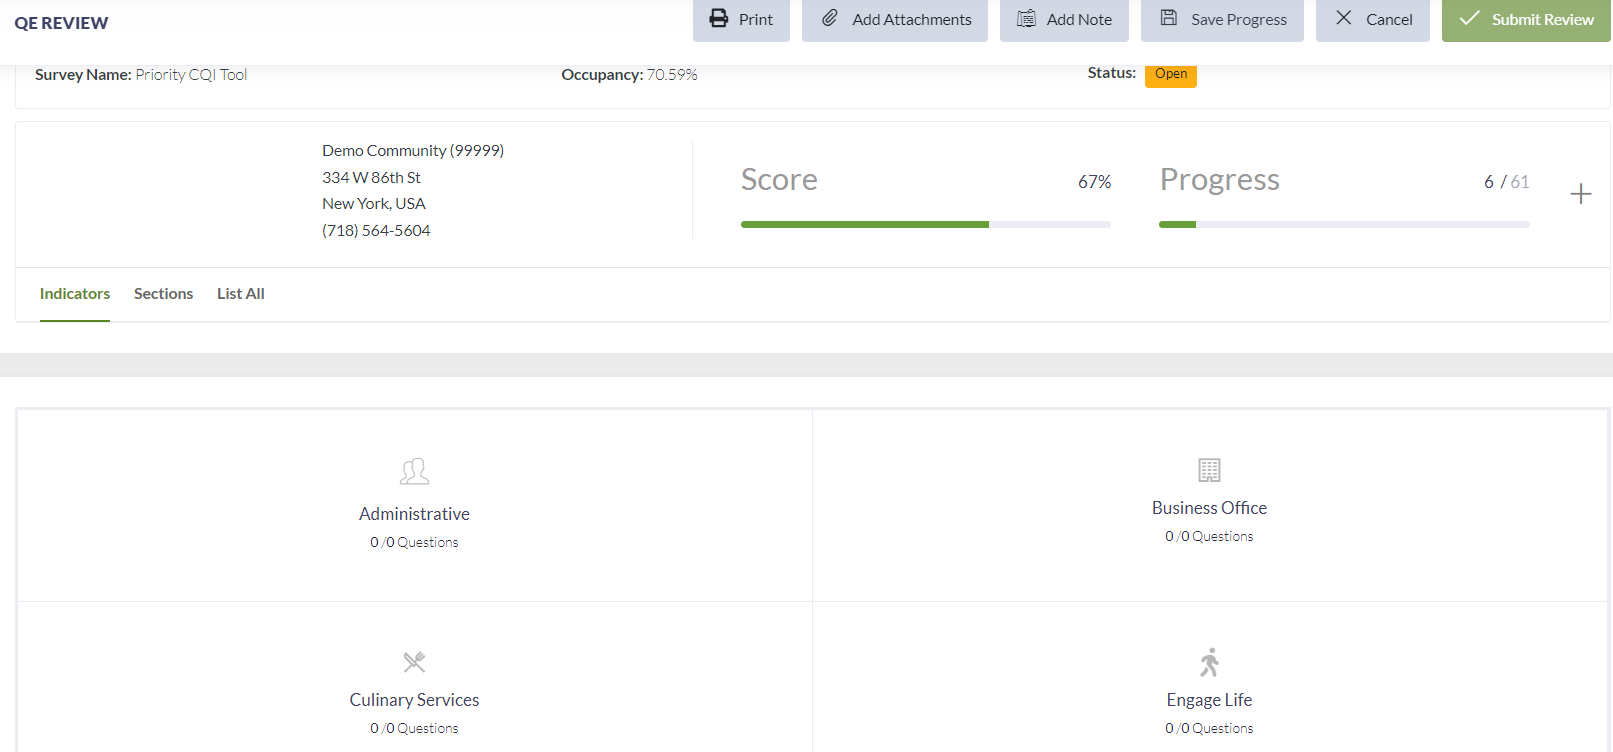Viewport: 1613px width, 752px height.
Task: Click the (718) 564-5604 phone number
Action: pyautogui.click(x=376, y=231)
